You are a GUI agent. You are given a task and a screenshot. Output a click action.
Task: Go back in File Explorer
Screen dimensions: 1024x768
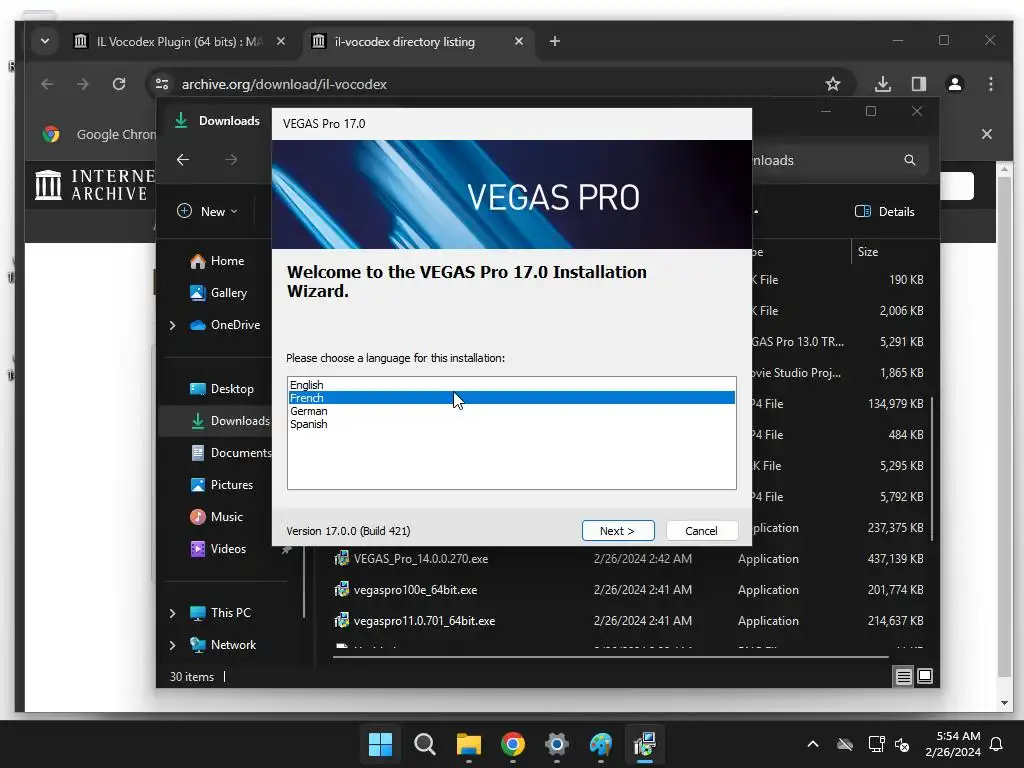click(183, 159)
